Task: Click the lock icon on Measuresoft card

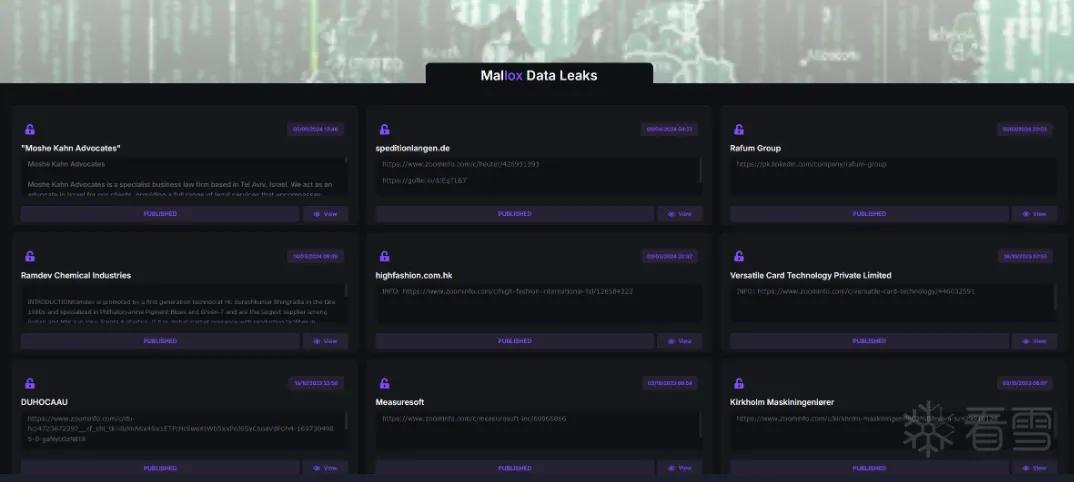Action: pos(384,383)
